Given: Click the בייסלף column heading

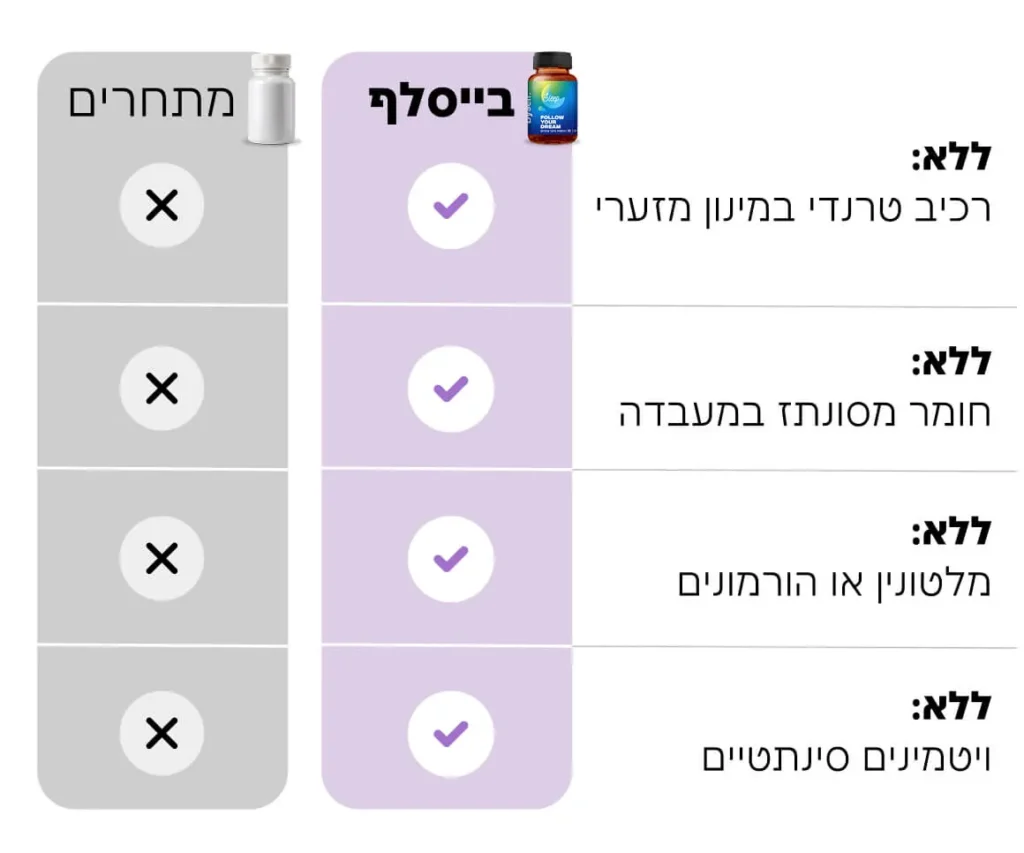Looking at the screenshot, I should coord(443,101).
